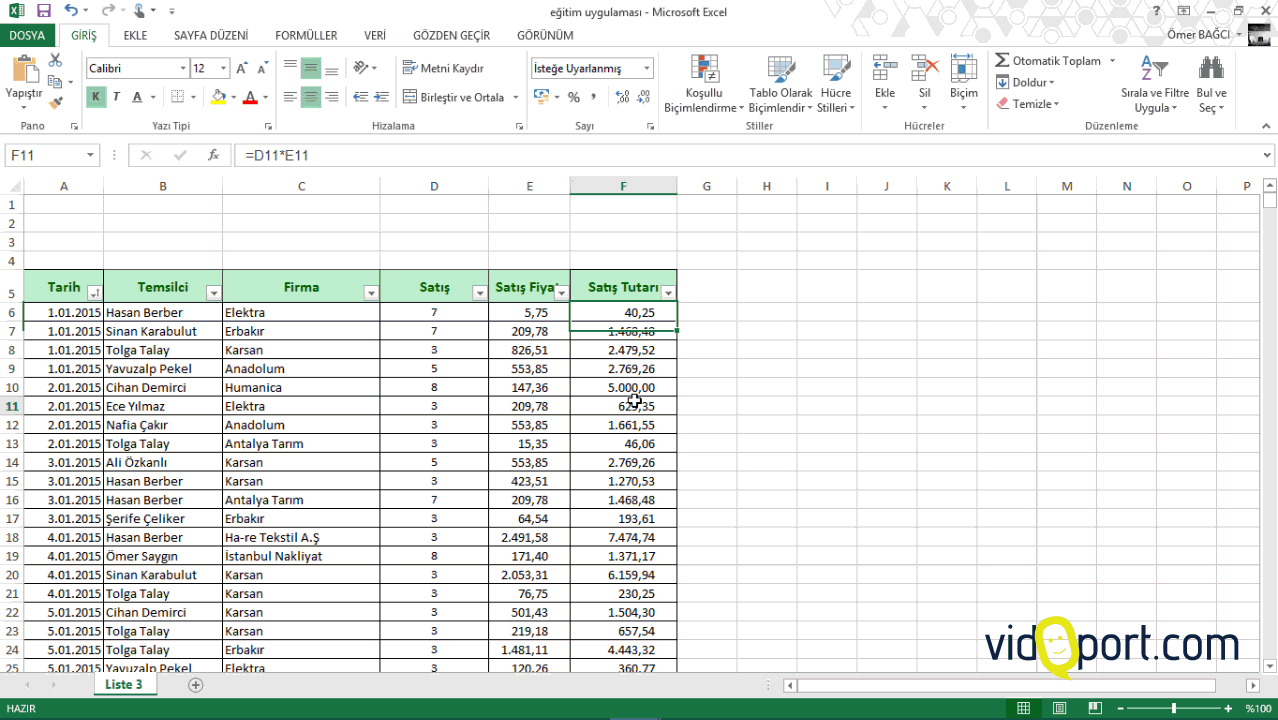Toggle bold K formatting button
Image resolution: width=1278 pixels, height=720 pixels.
coord(96,97)
